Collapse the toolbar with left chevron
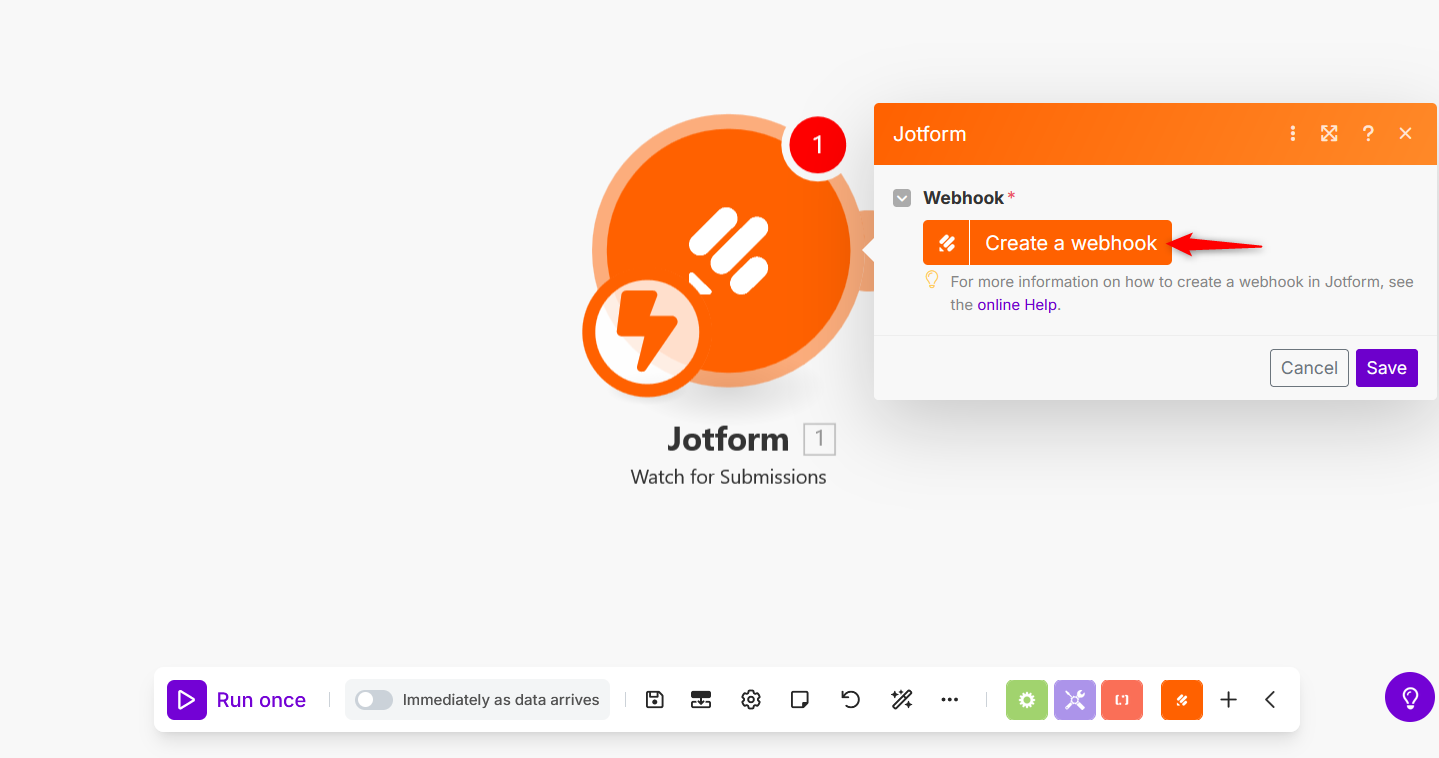 coord(1270,700)
